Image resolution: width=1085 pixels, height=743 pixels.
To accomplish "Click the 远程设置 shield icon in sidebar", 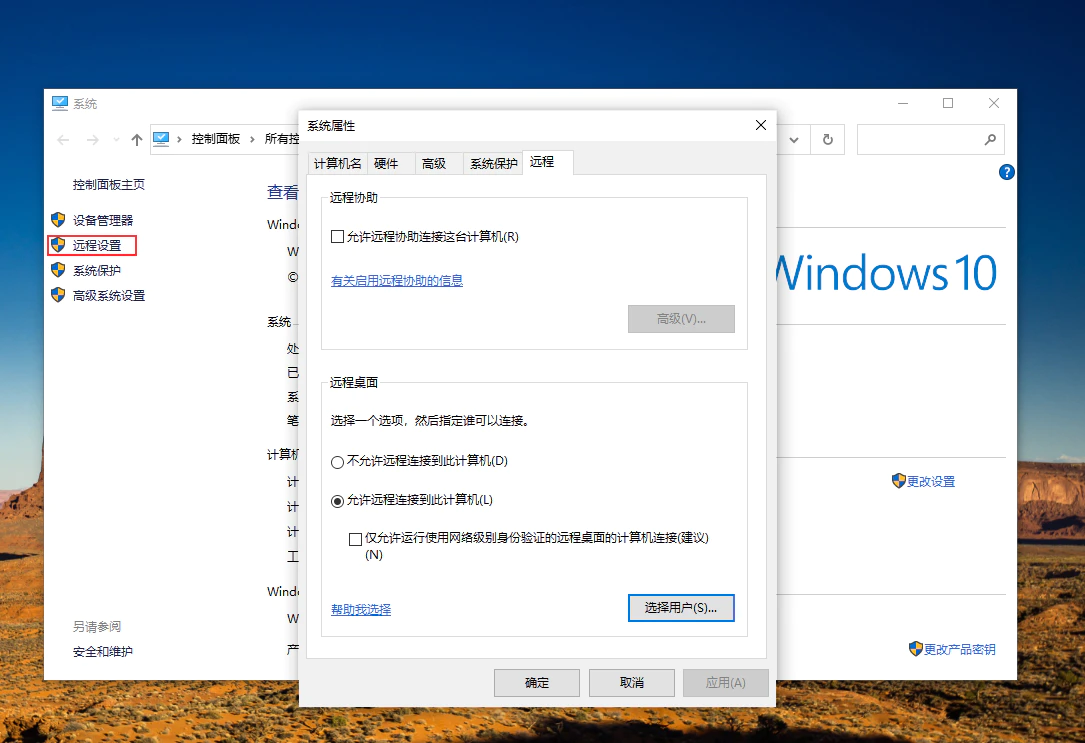I will [x=57, y=245].
